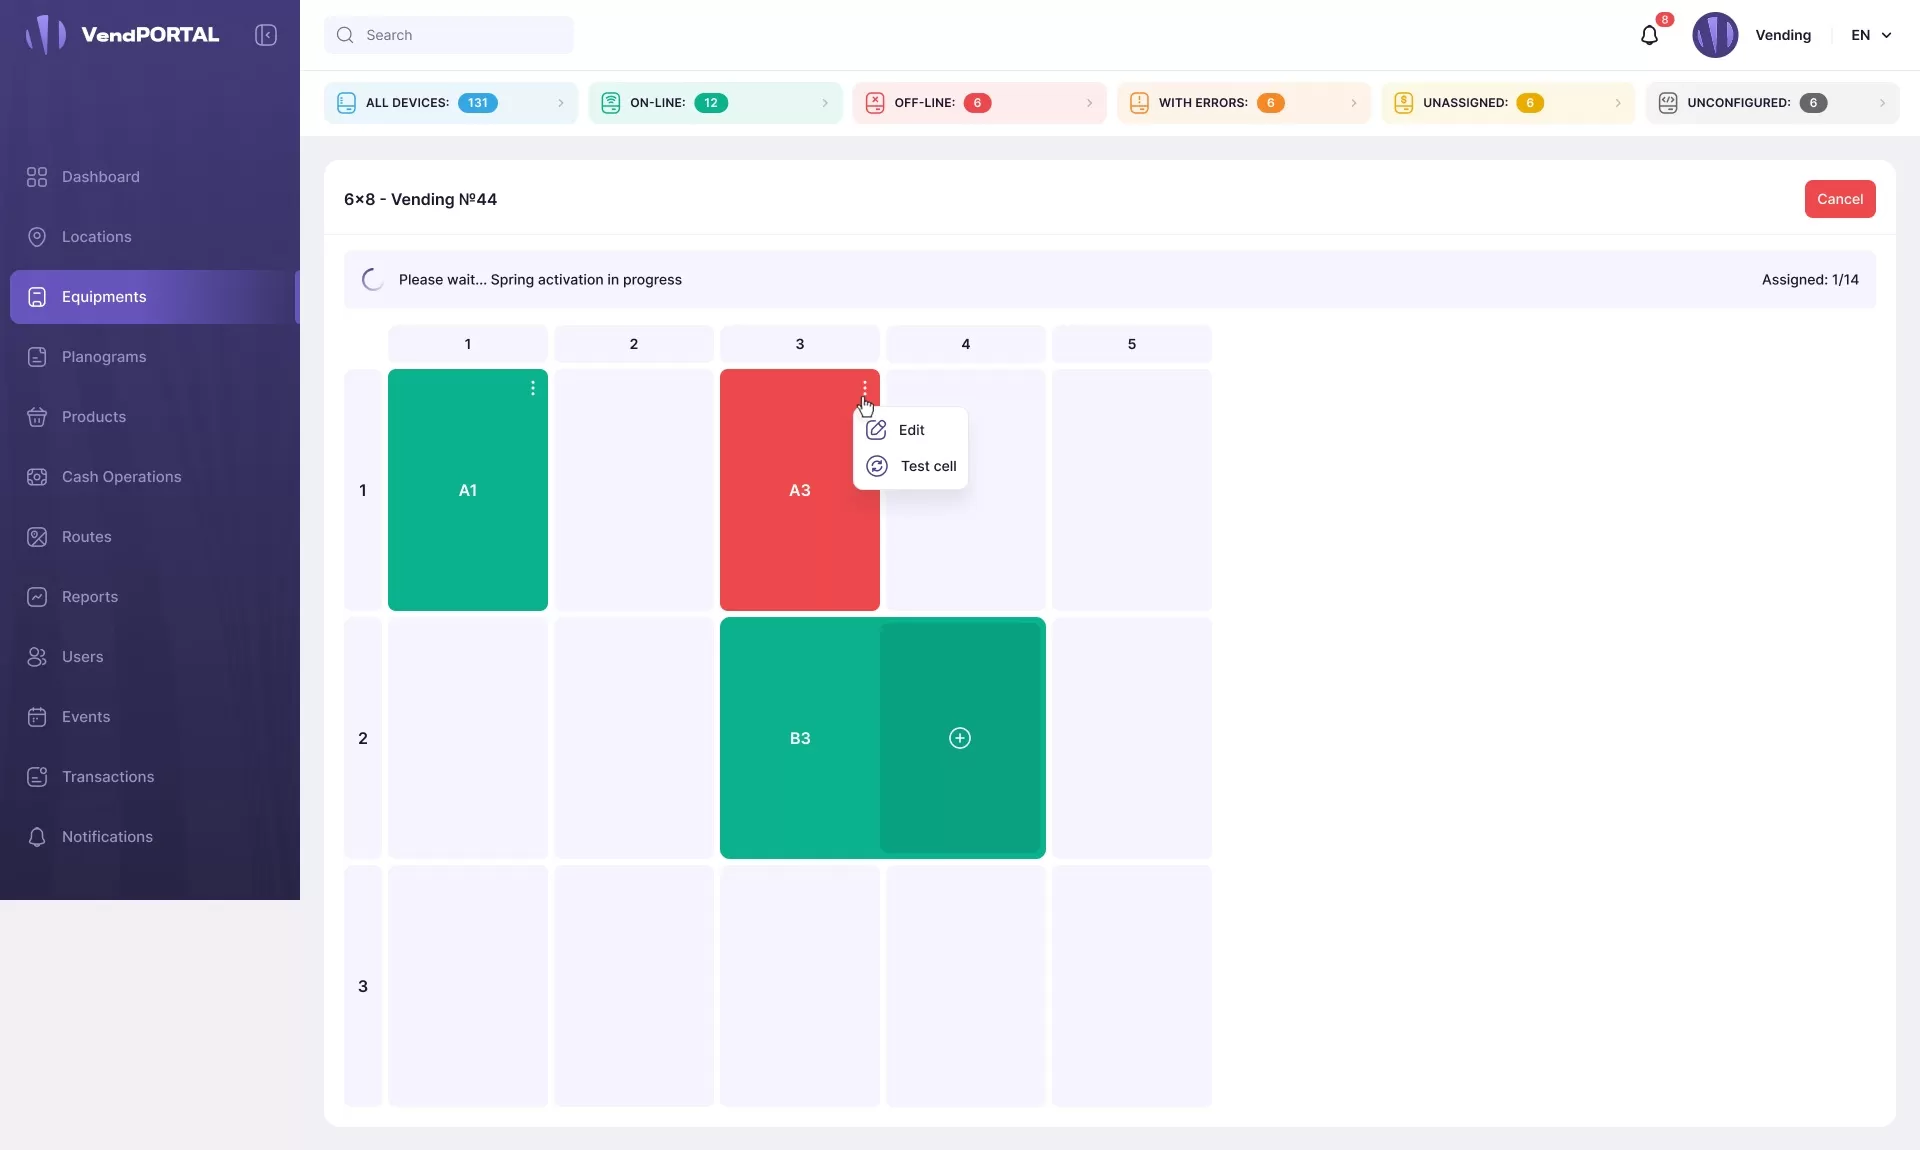
Task: Click the plus icon in cell B3
Action: pos(959,738)
